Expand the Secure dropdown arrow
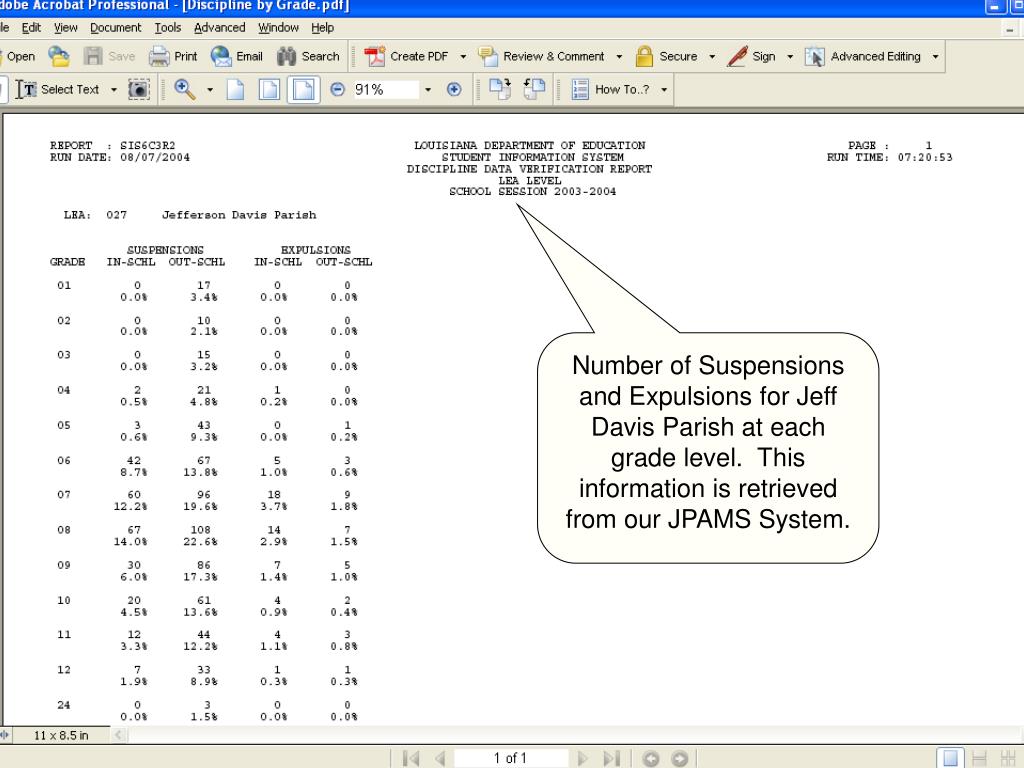This screenshot has height=768, width=1024. [x=712, y=57]
